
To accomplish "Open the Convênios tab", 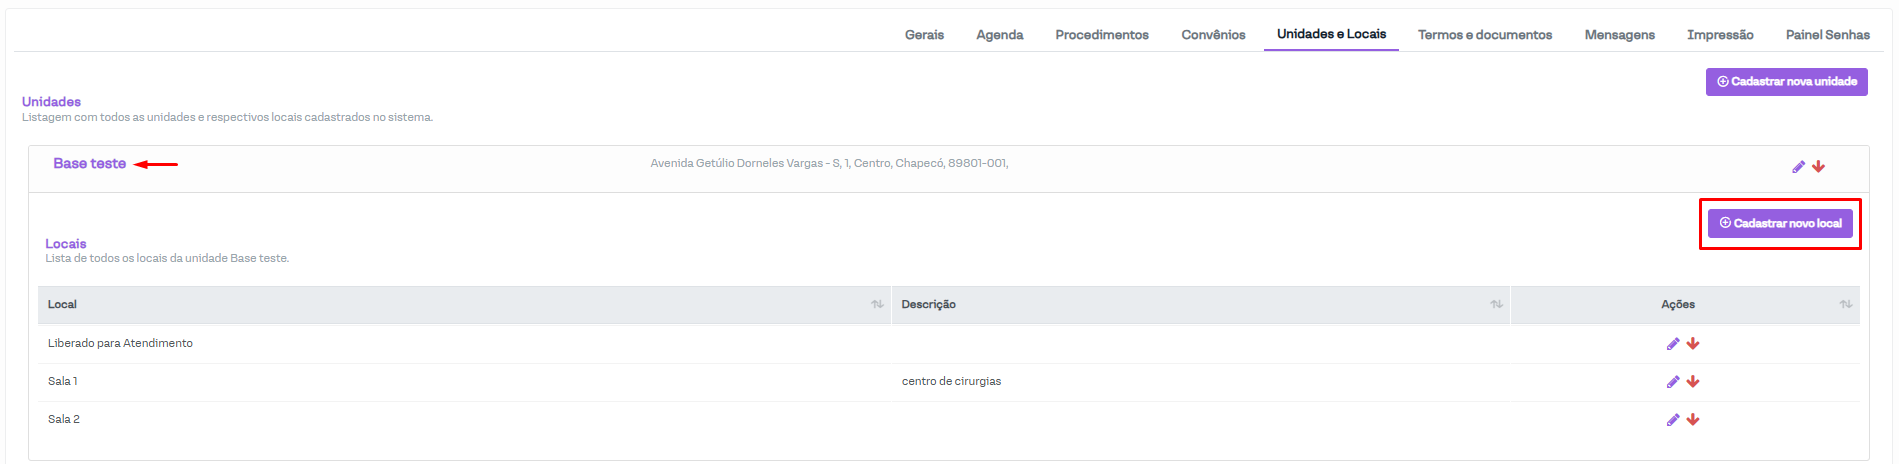I will (x=1213, y=35).
